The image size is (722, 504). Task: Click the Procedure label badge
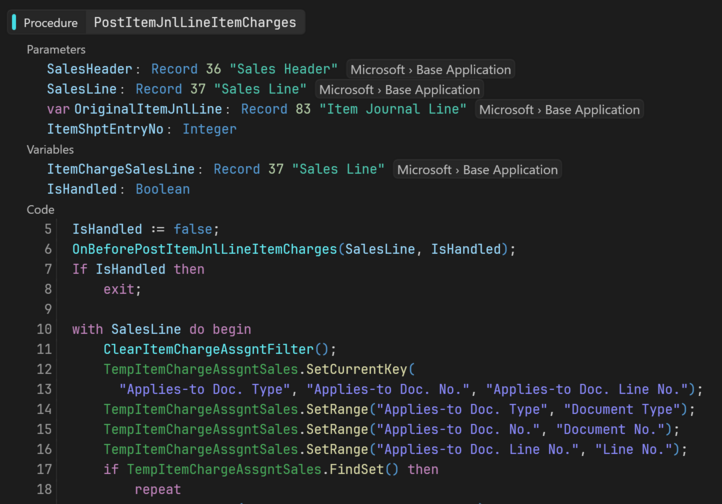coord(50,22)
